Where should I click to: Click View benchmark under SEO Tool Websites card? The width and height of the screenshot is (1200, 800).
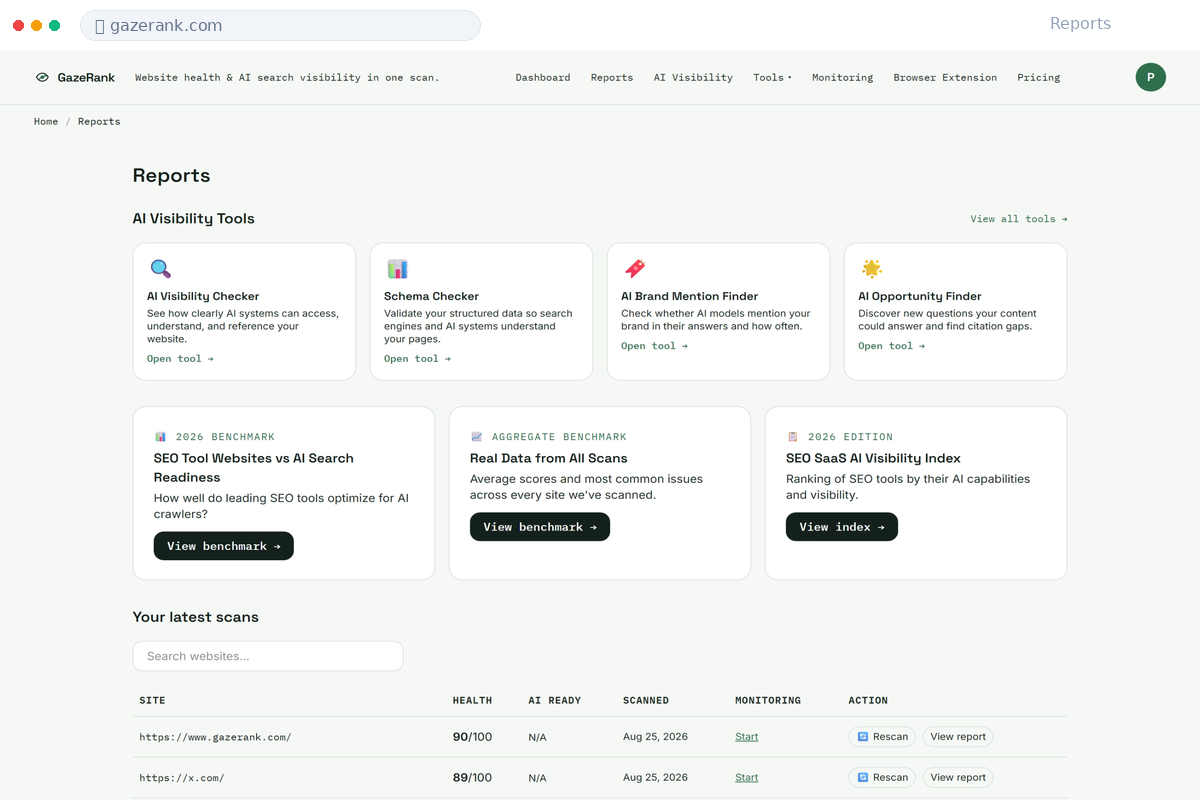(224, 546)
